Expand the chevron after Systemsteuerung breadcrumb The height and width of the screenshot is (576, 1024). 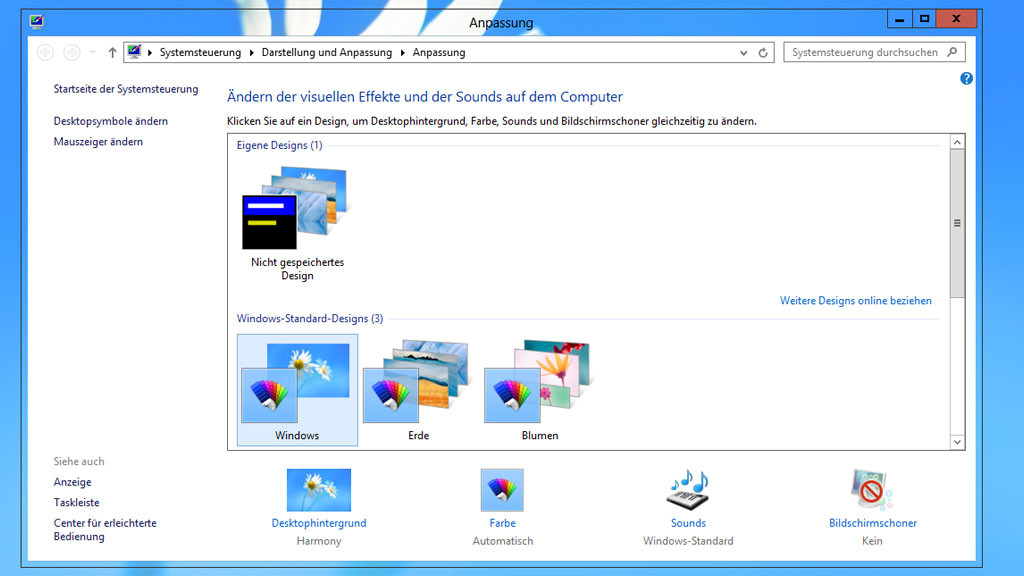(251, 53)
